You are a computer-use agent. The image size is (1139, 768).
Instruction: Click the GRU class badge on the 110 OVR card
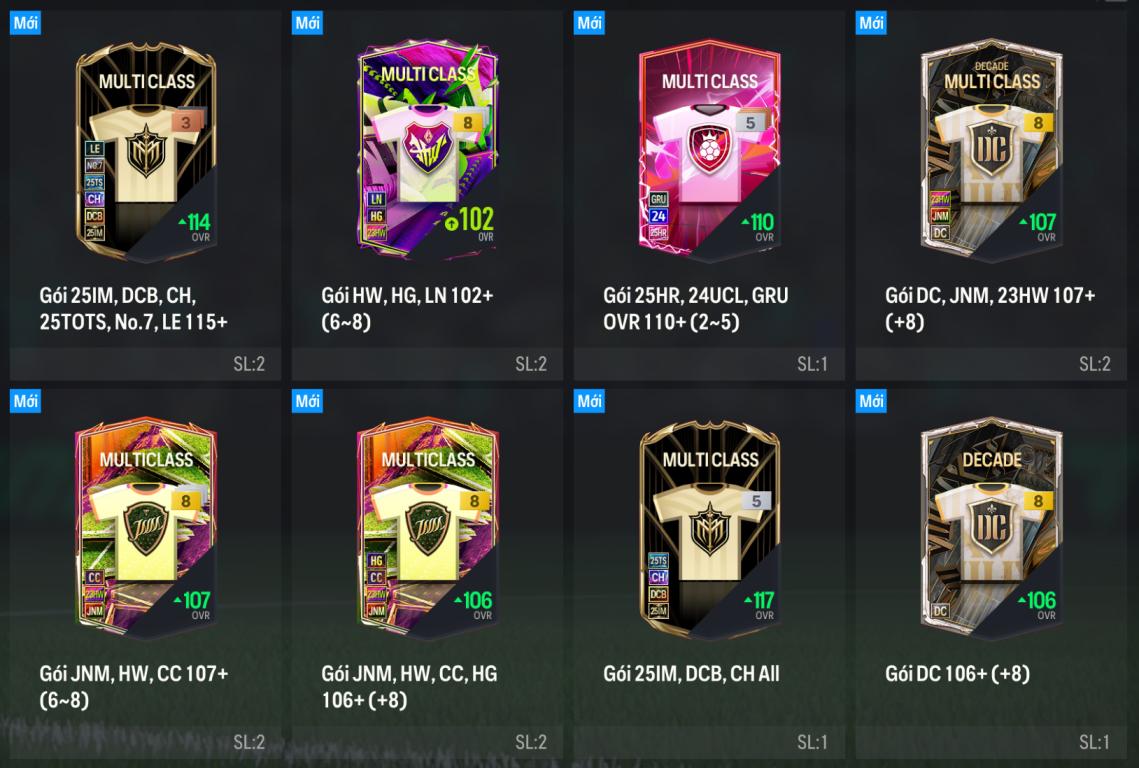click(x=658, y=199)
